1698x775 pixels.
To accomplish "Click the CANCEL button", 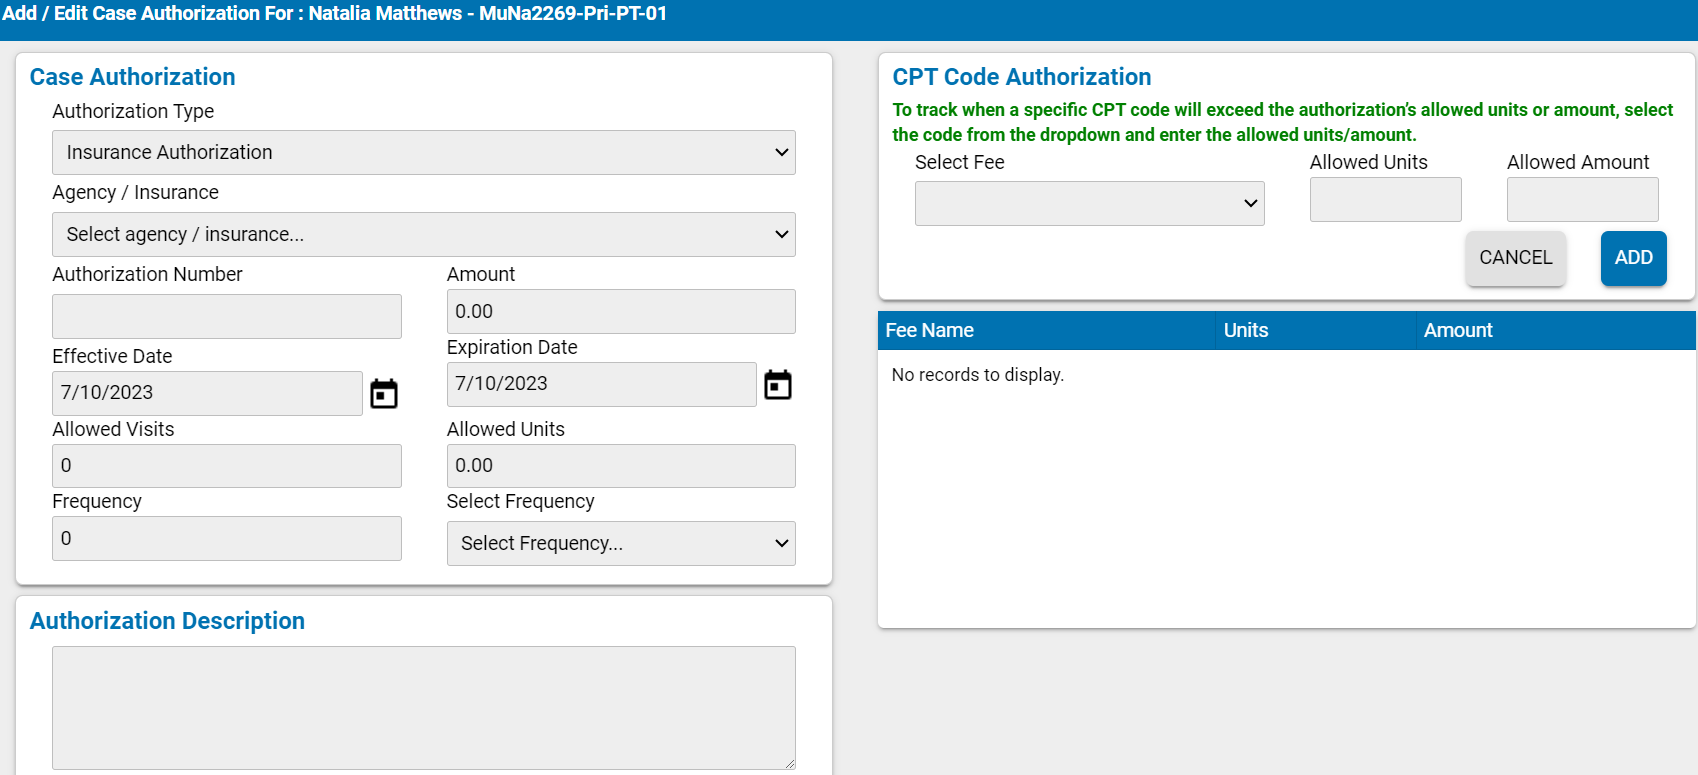I will click(1515, 258).
